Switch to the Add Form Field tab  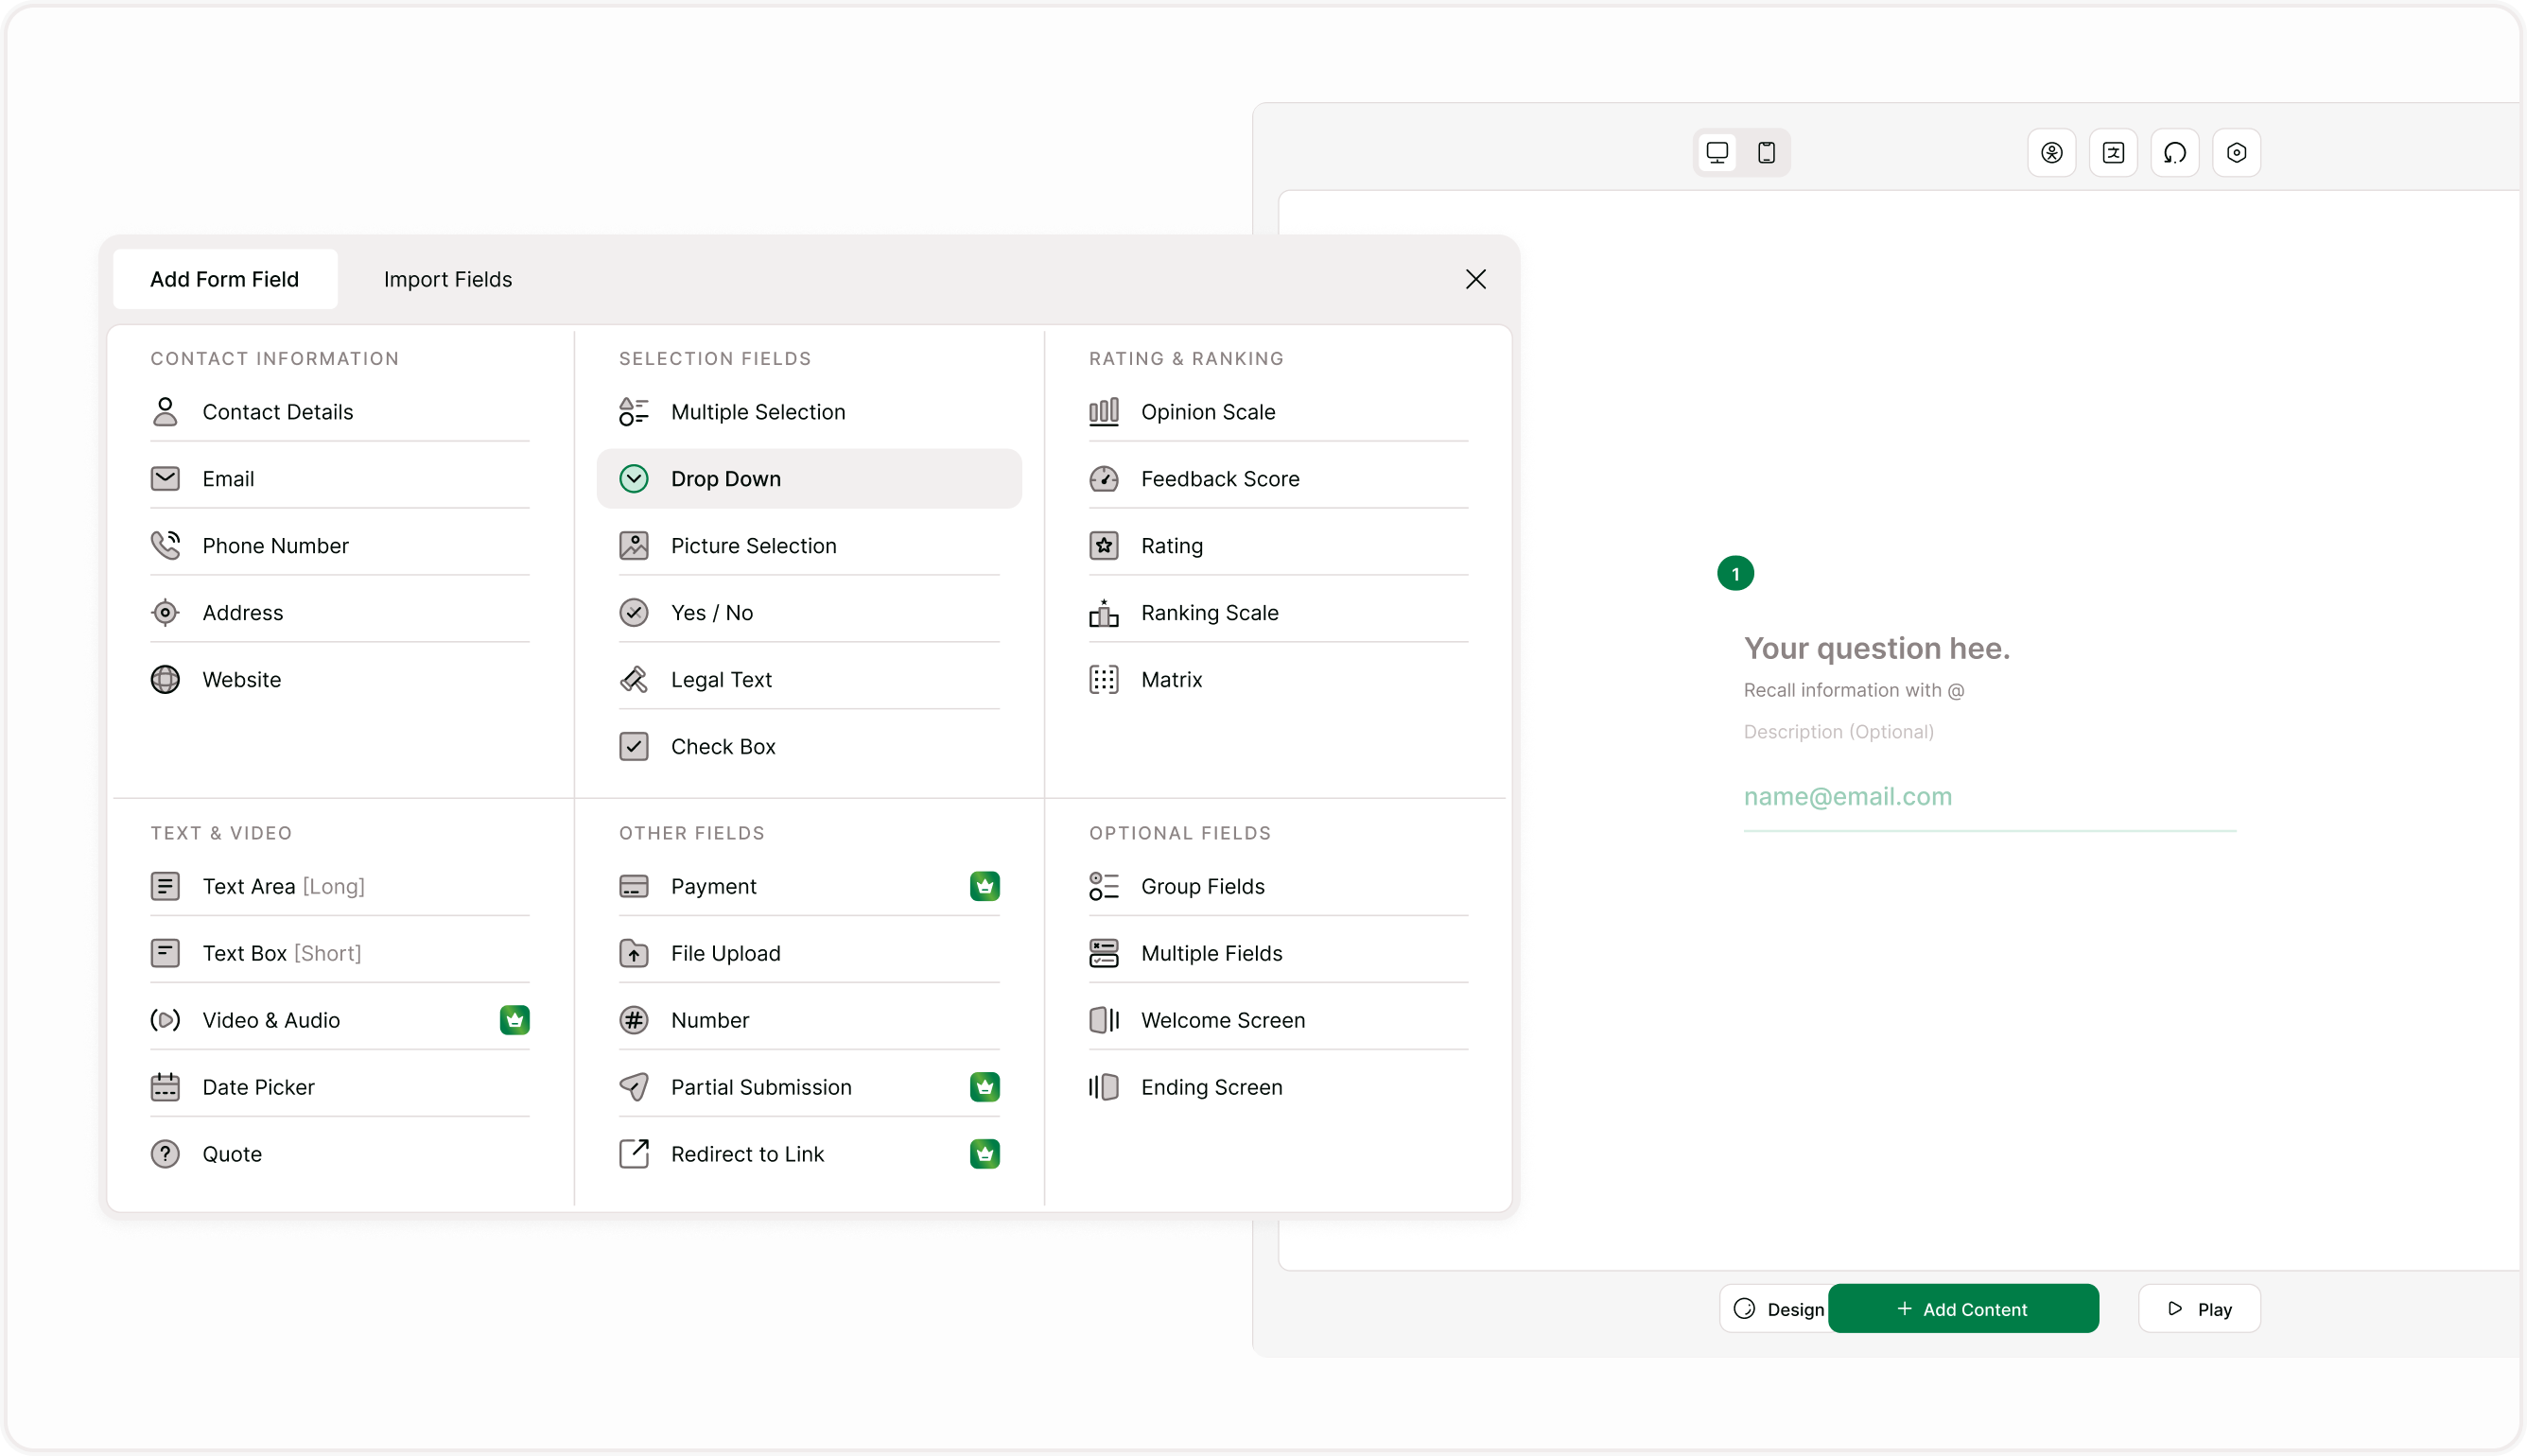(x=224, y=279)
